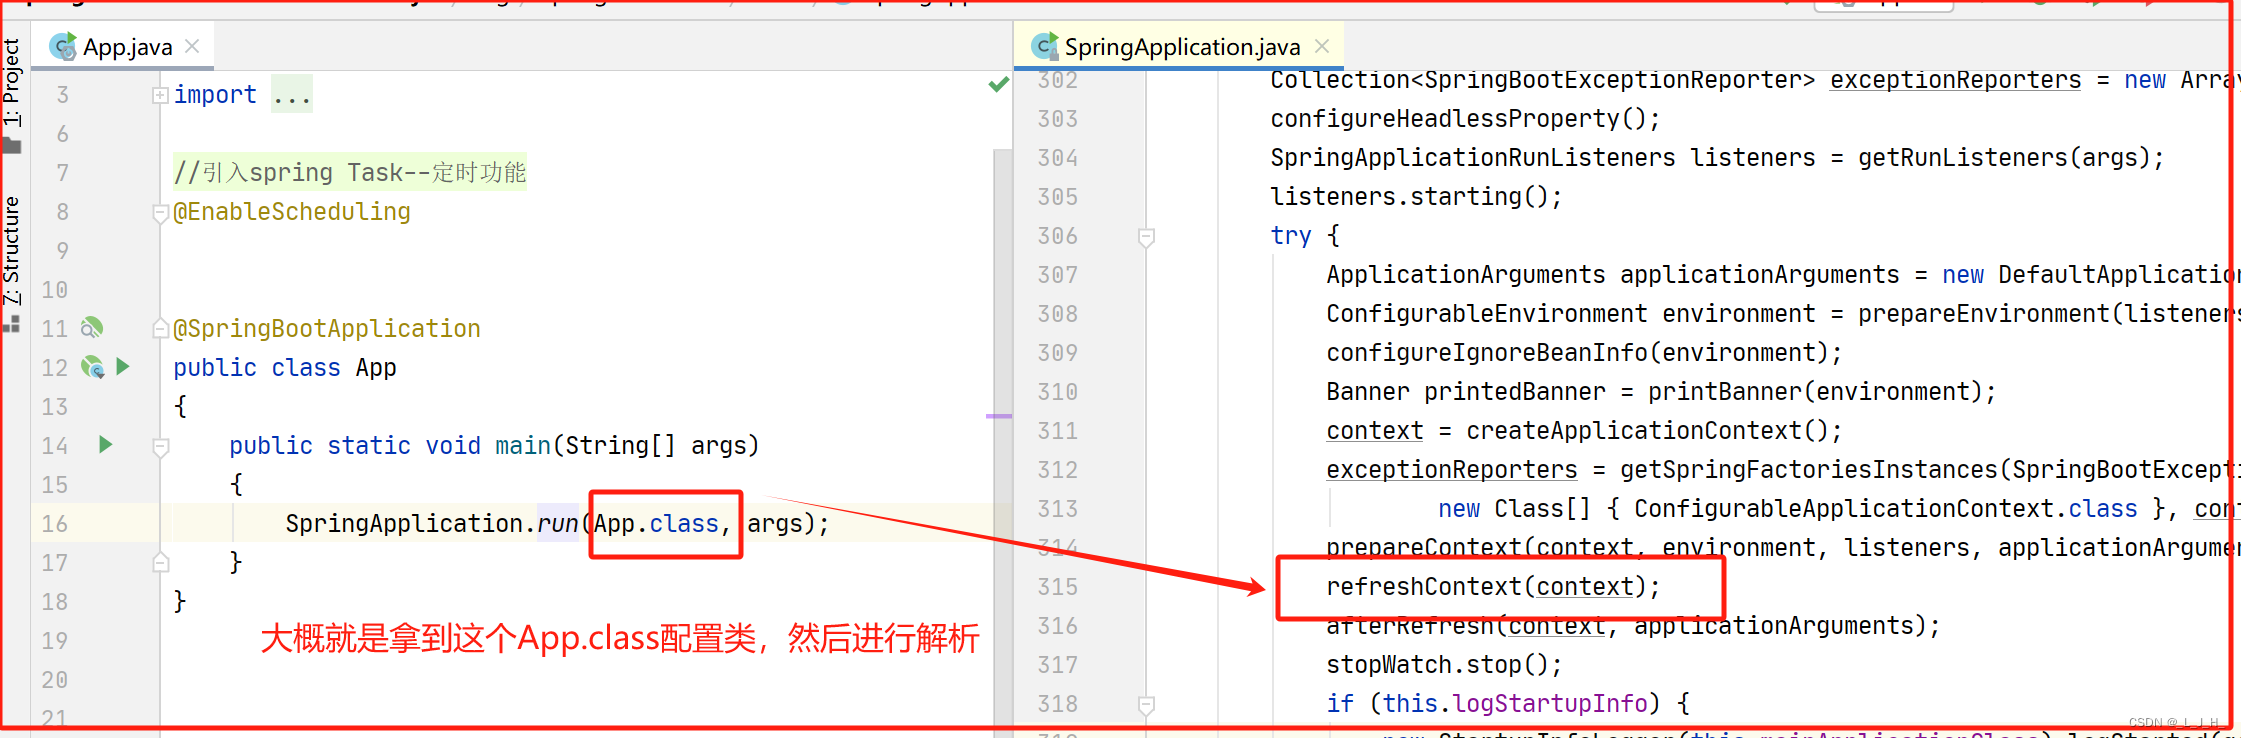Click the SpringApplication.java file icon in tab

coord(1045,46)
